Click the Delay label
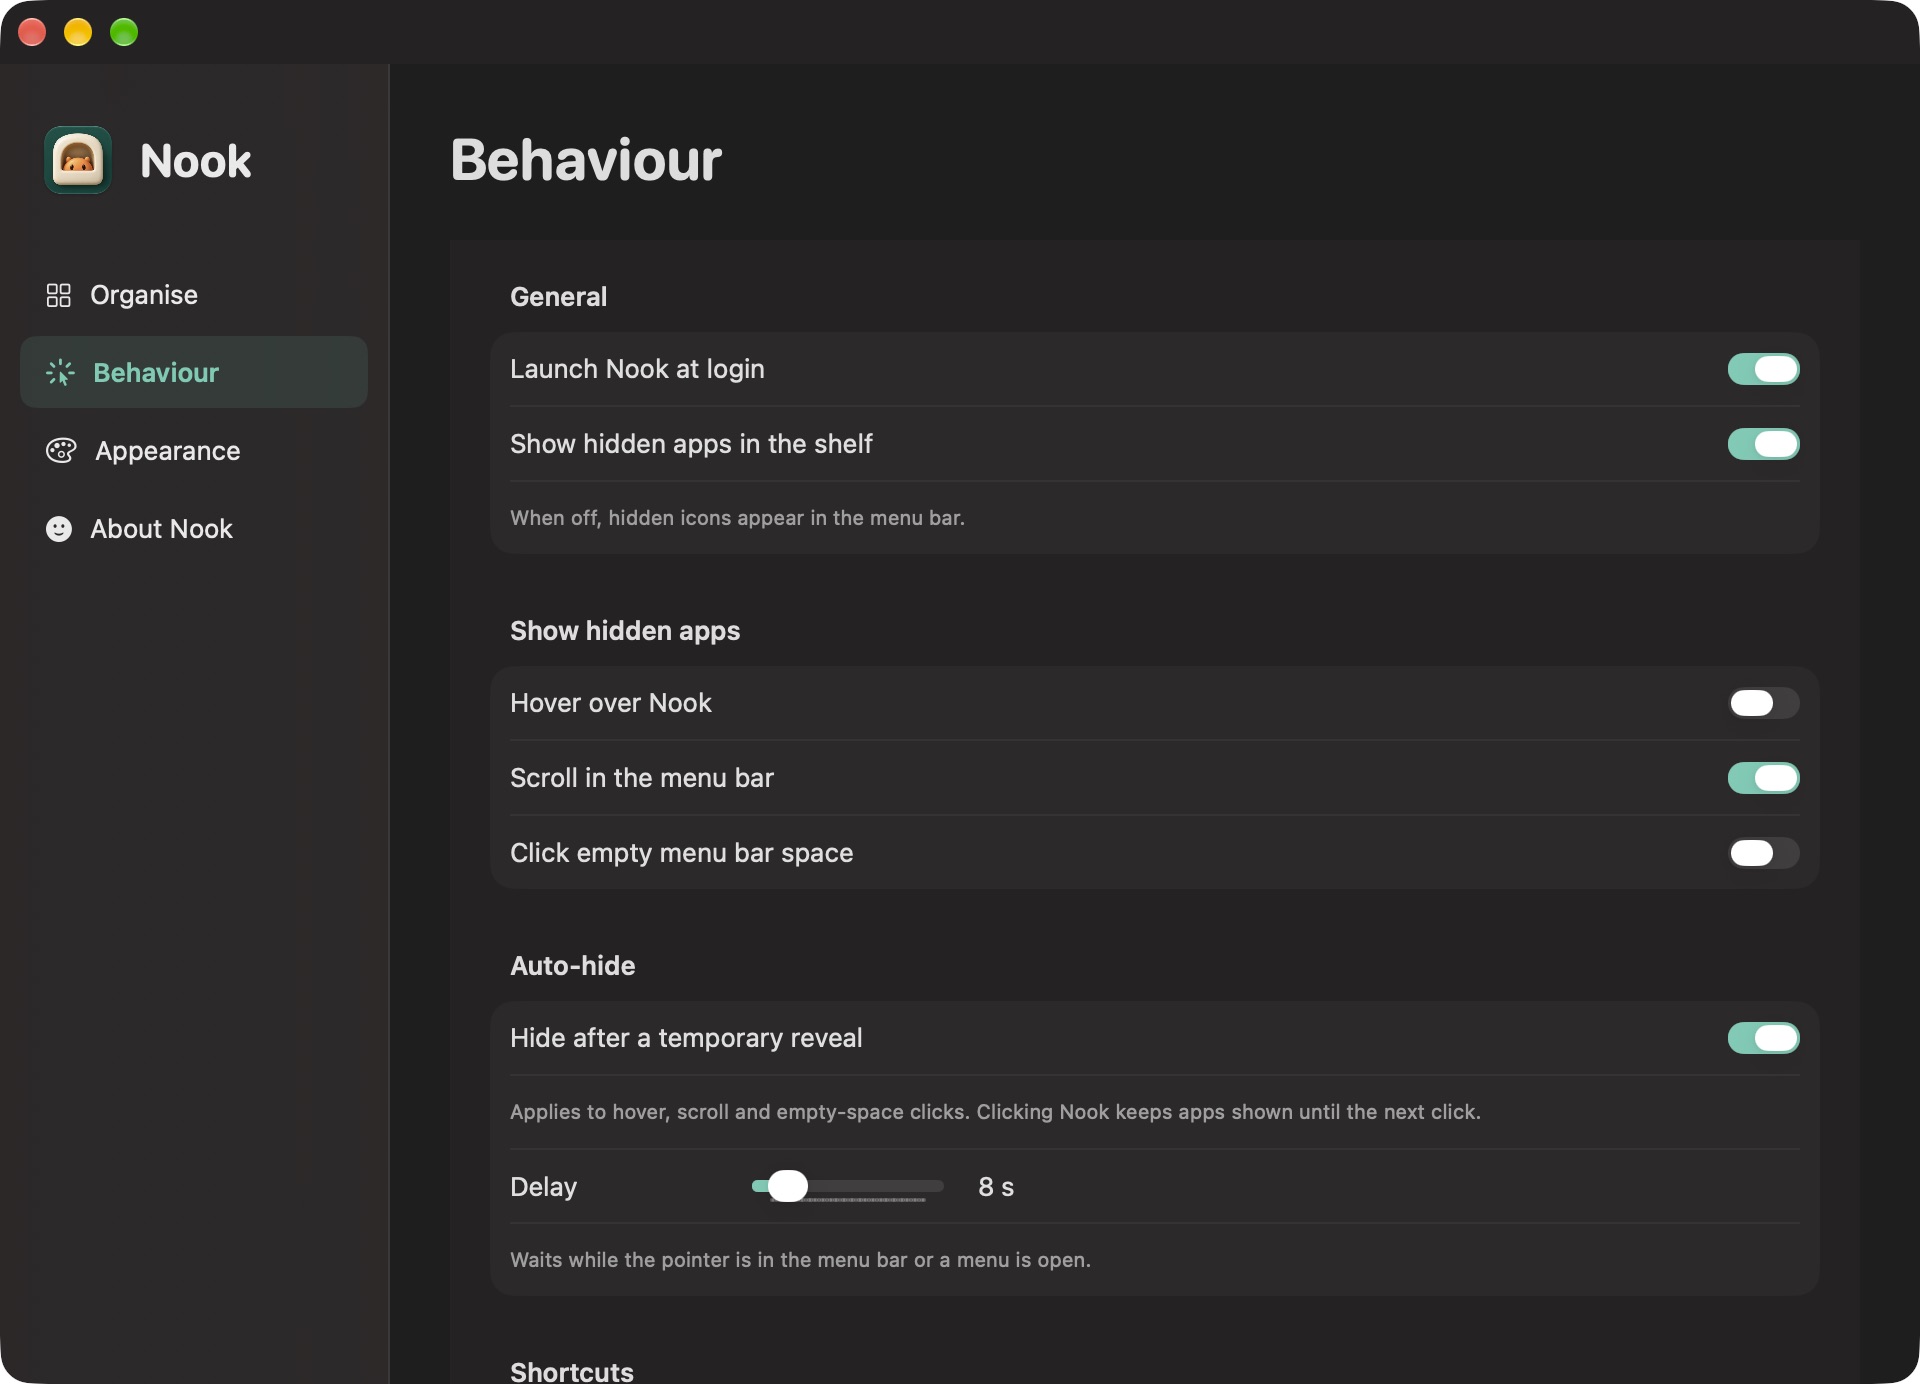The width and height of the screenshot is (1920, 1384). pos(543,1187)
